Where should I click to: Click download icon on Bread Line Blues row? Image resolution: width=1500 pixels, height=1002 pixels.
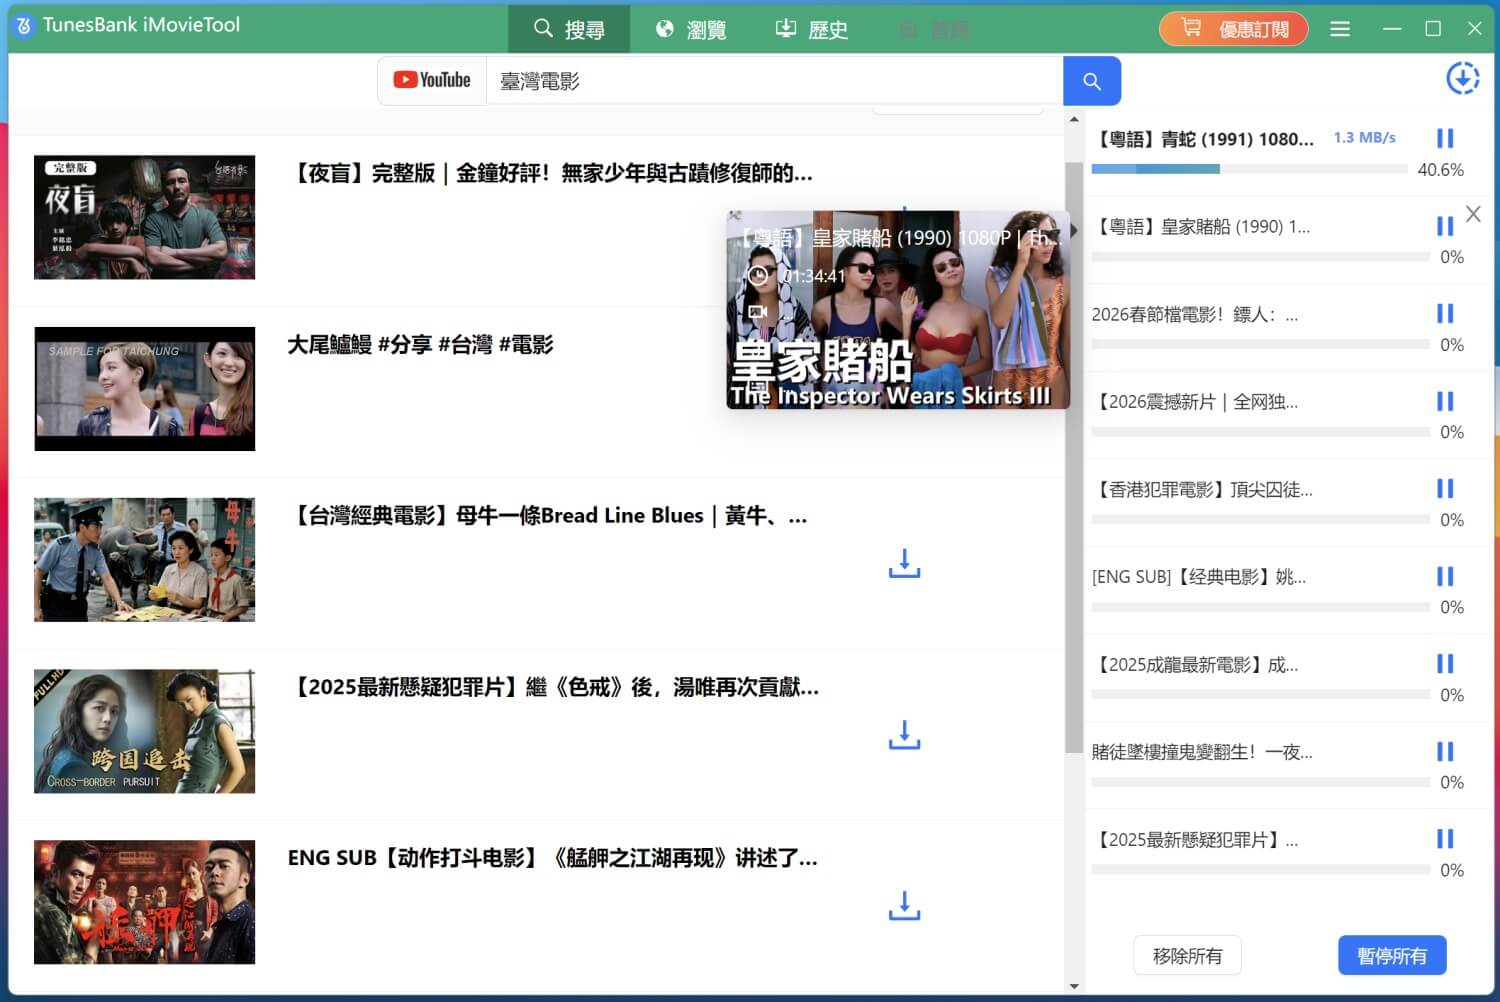click(x=904, y=564)
